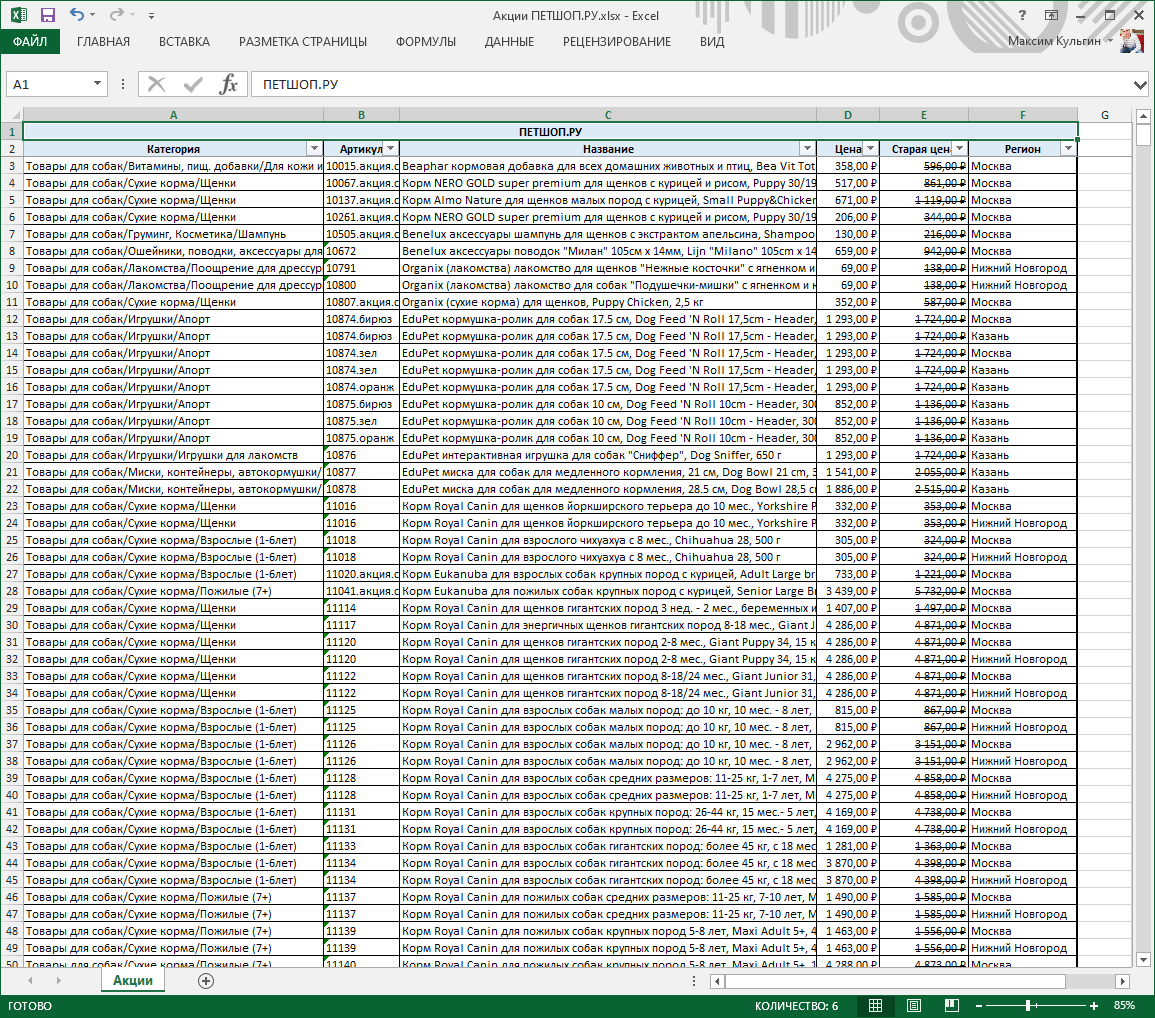This screenshot has height=1018, width=1155.
Task: Click the Name Box showing A1
Action: pyautogui.click(x=49, y=85)
